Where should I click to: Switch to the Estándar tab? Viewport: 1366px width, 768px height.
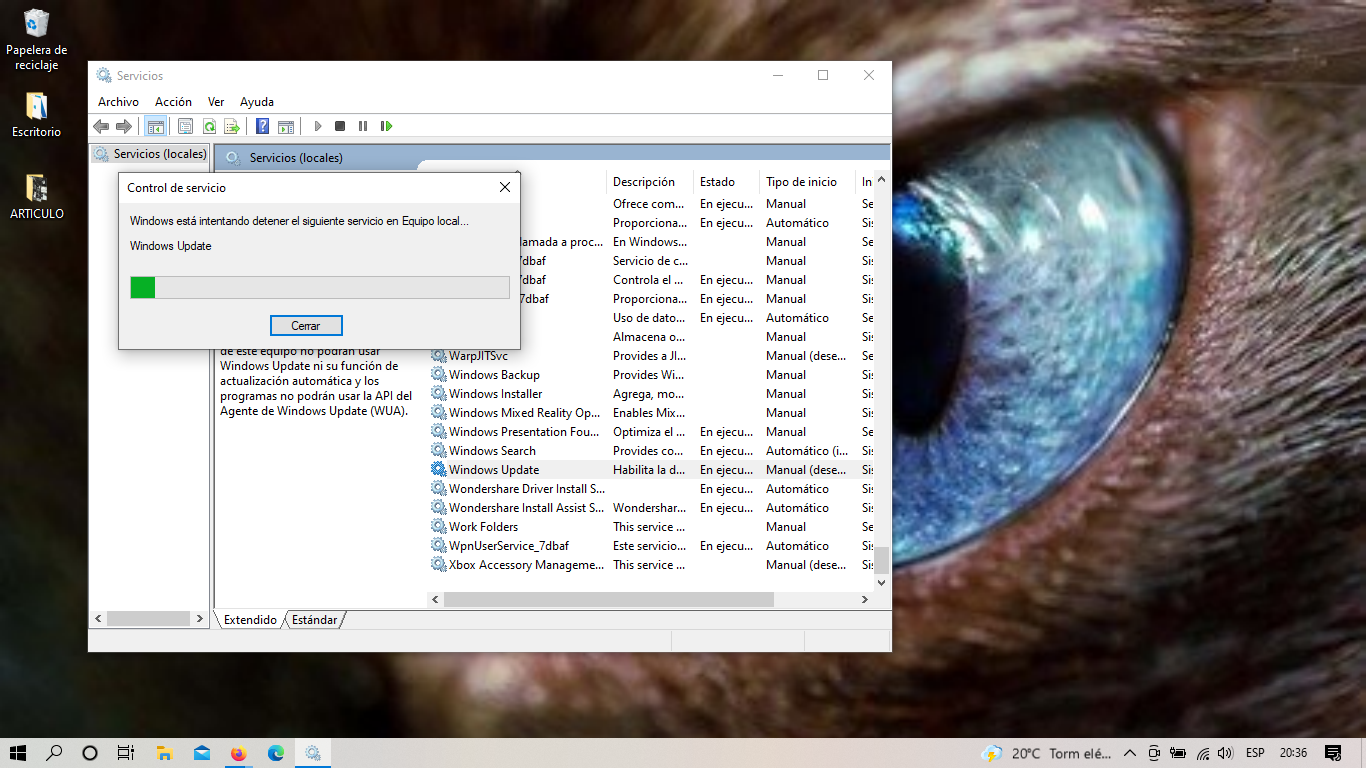pos(314,620)
